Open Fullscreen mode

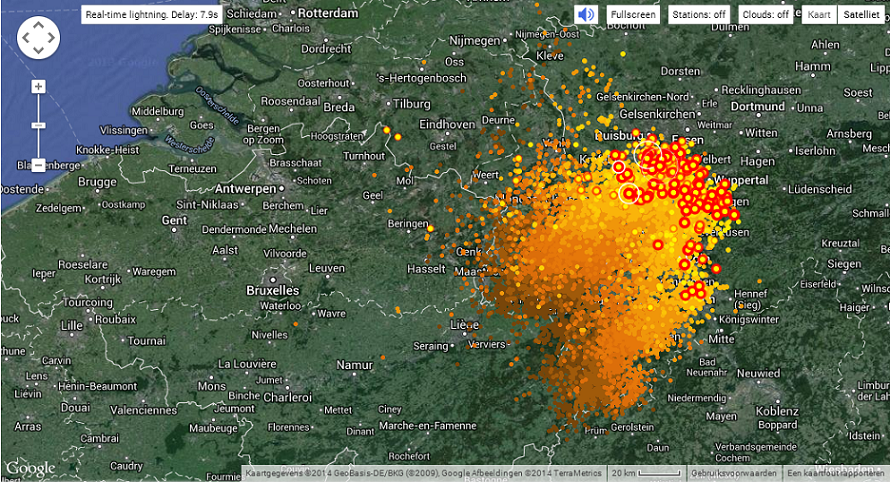pos(633,14)
